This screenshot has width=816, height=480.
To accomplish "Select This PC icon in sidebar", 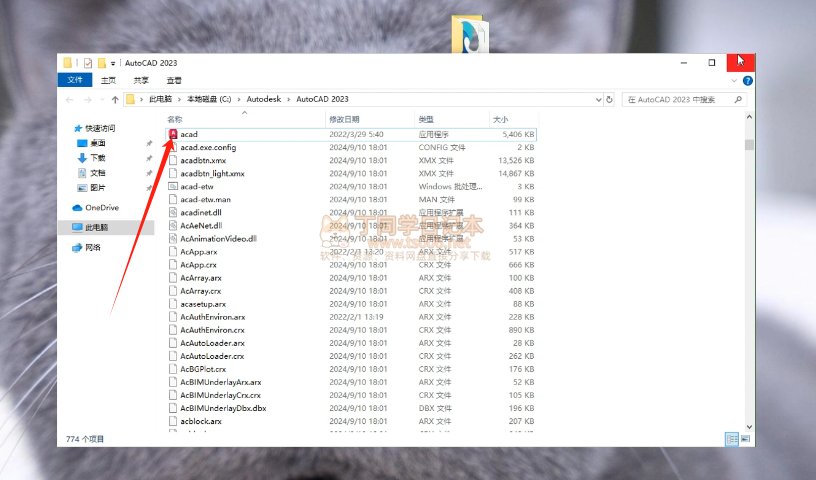I will click(x=78, y=228).
